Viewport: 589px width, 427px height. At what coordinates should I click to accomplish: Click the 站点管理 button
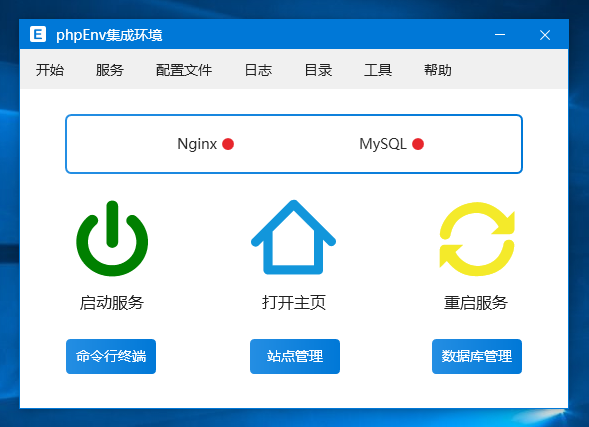pos(295,356)
